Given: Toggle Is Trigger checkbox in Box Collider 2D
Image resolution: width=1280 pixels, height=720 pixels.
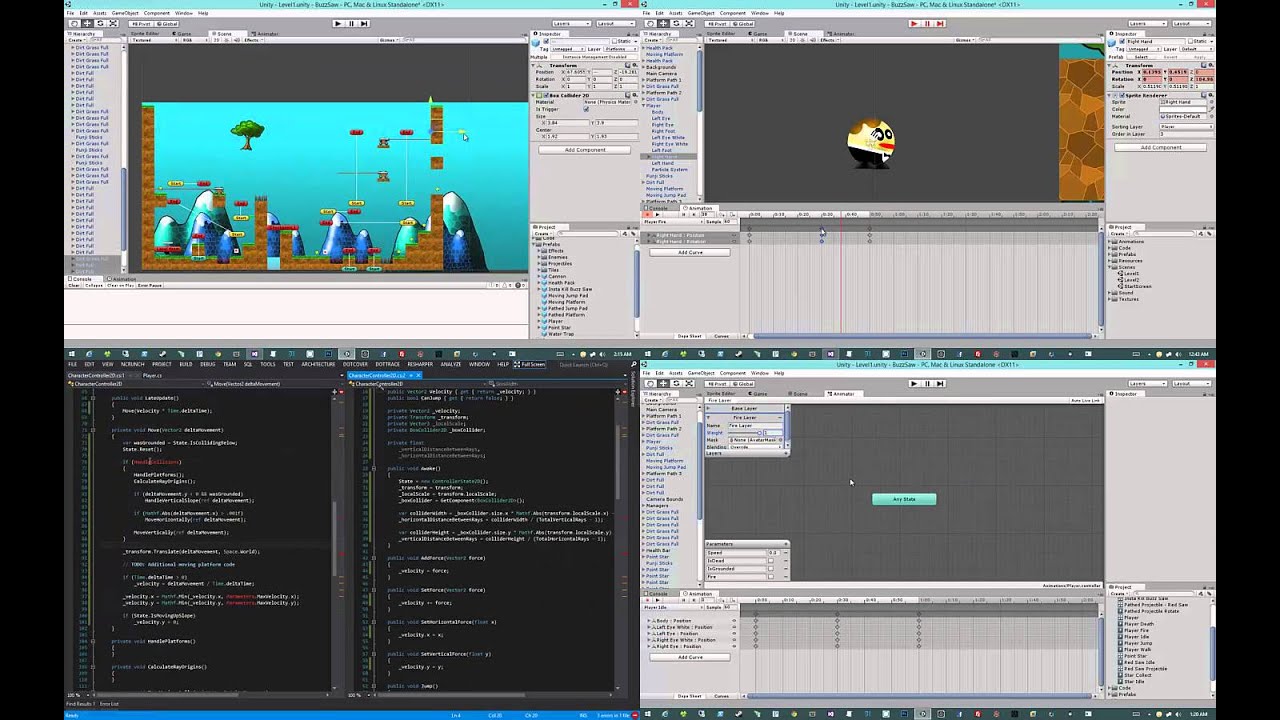Looking at the screenshot, I should tap(586, 109).
